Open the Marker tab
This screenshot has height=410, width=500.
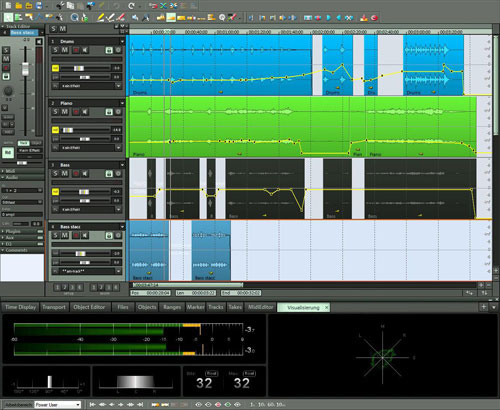195,307
